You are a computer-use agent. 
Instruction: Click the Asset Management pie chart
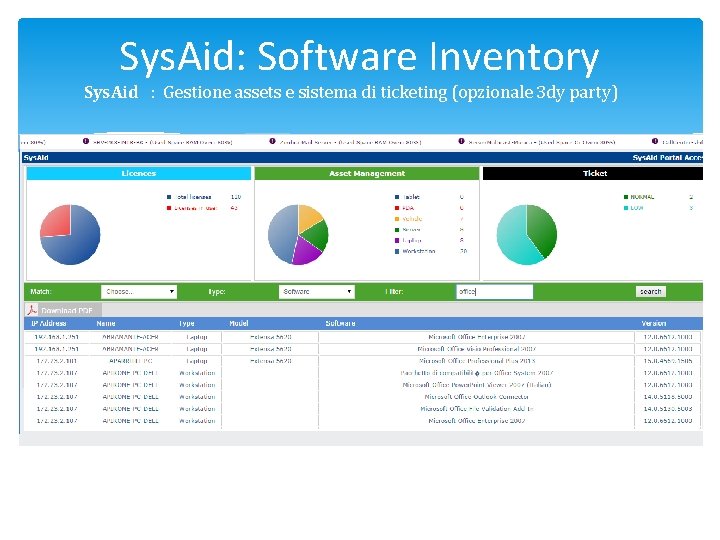(x=298, y=235)
